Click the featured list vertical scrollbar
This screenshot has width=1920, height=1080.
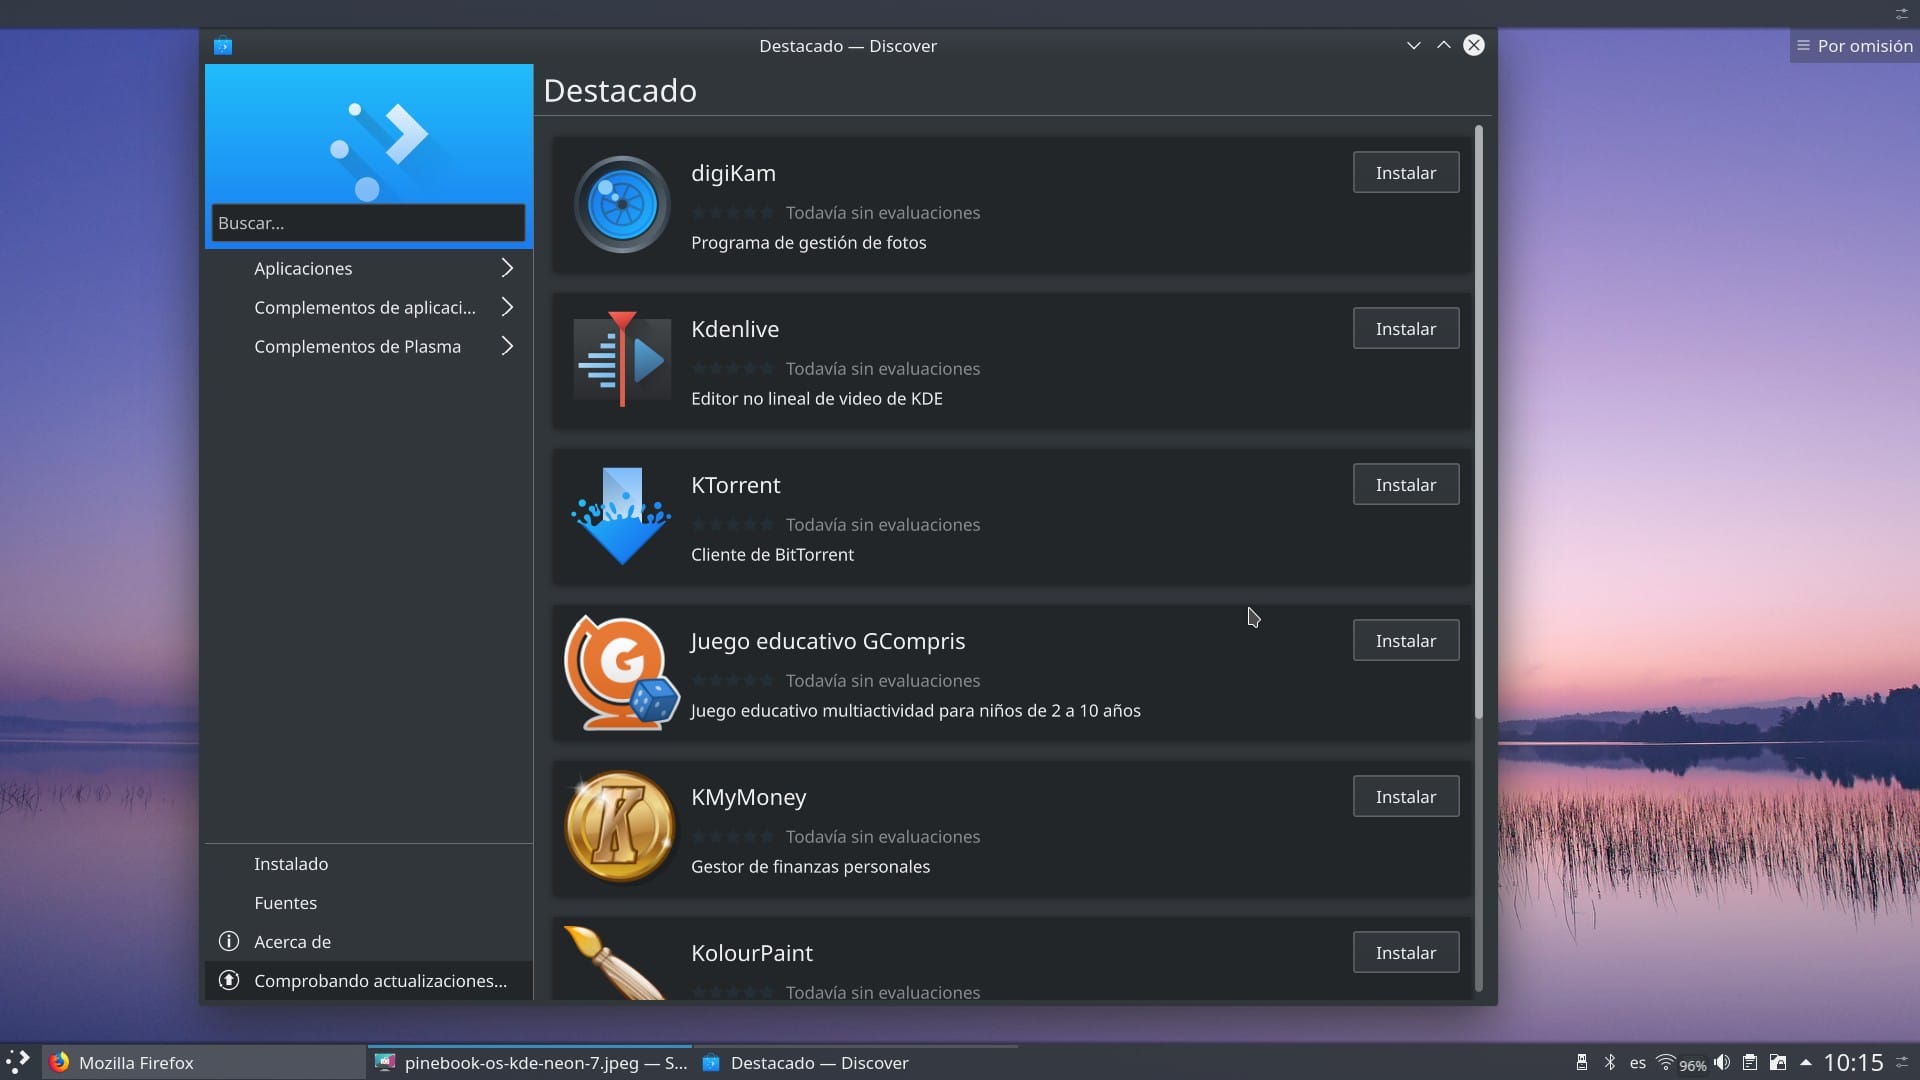coord(1478,420)
